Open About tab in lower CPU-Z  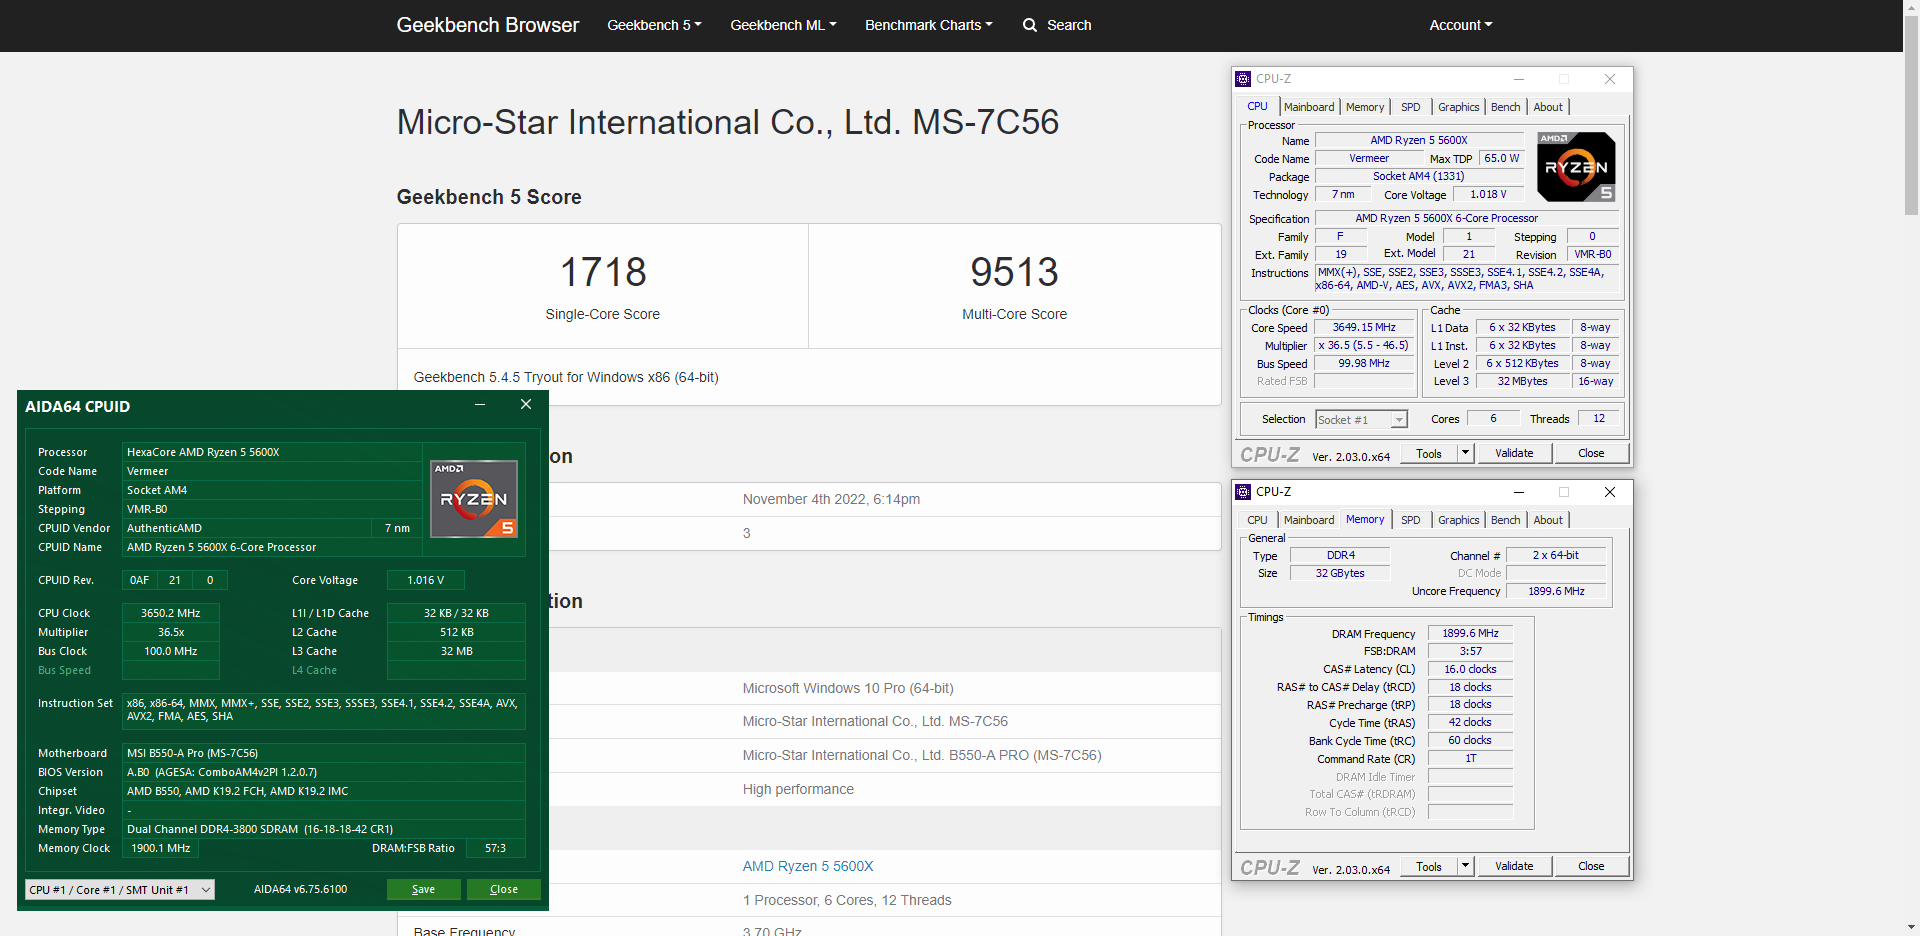(x=1548, y=520)
